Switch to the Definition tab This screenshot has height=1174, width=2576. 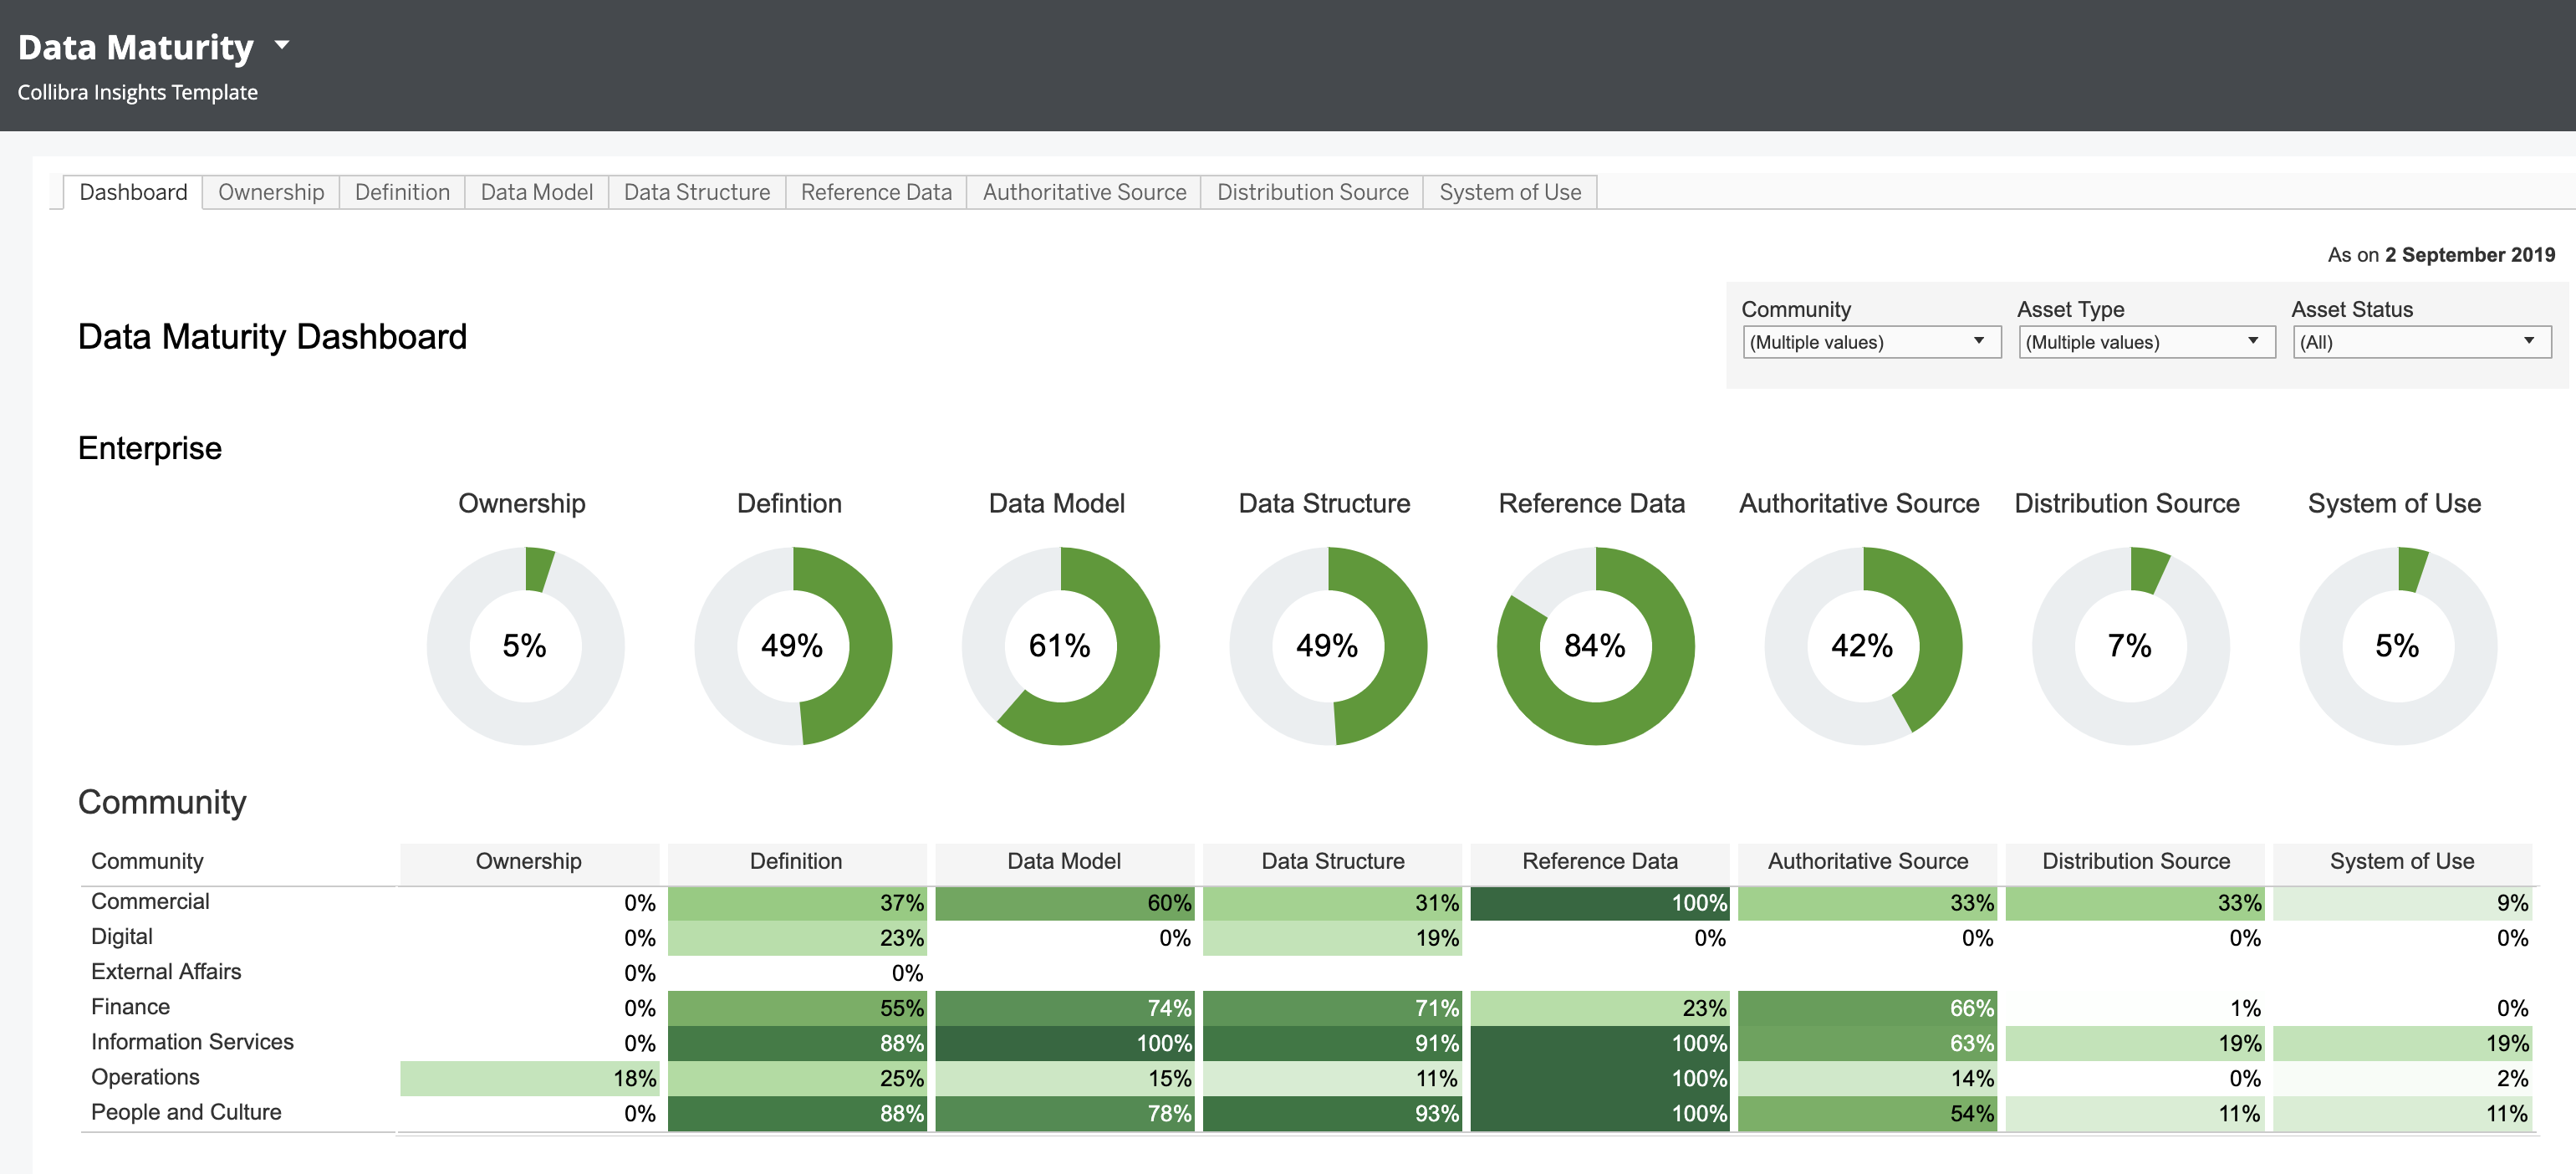[402, 192]
